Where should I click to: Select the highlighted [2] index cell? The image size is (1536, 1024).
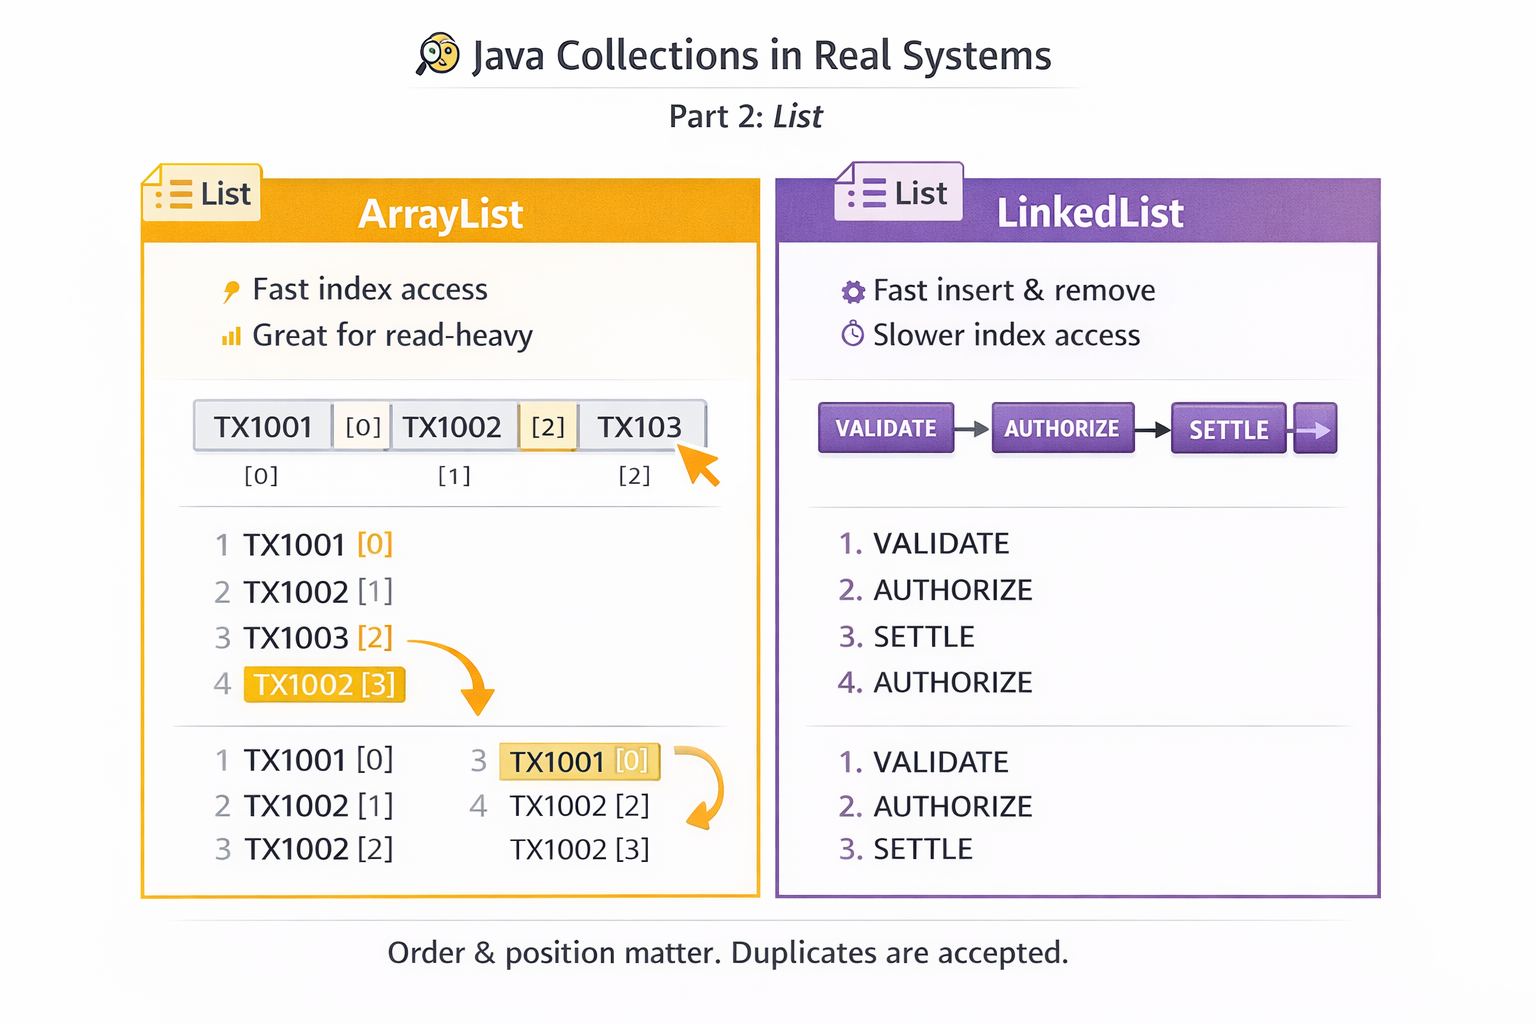(x=548, y=426)
